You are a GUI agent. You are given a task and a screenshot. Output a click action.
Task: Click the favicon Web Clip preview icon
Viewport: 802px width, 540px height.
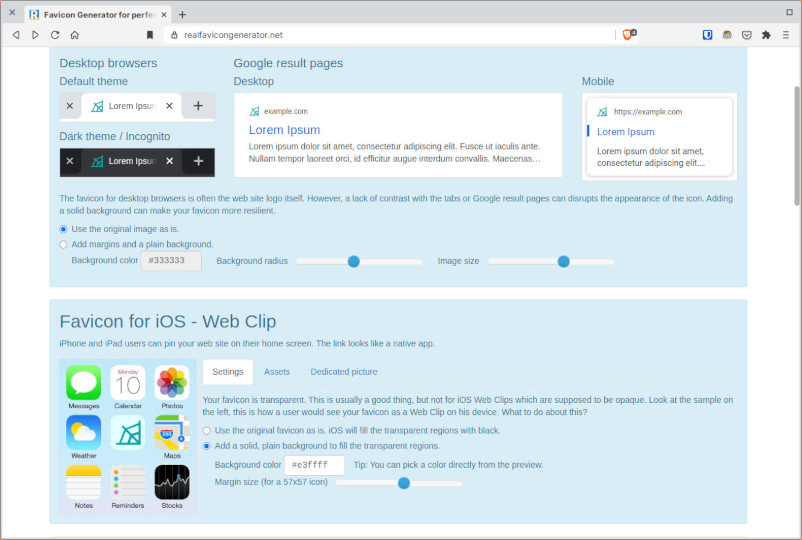coord(128,433)
